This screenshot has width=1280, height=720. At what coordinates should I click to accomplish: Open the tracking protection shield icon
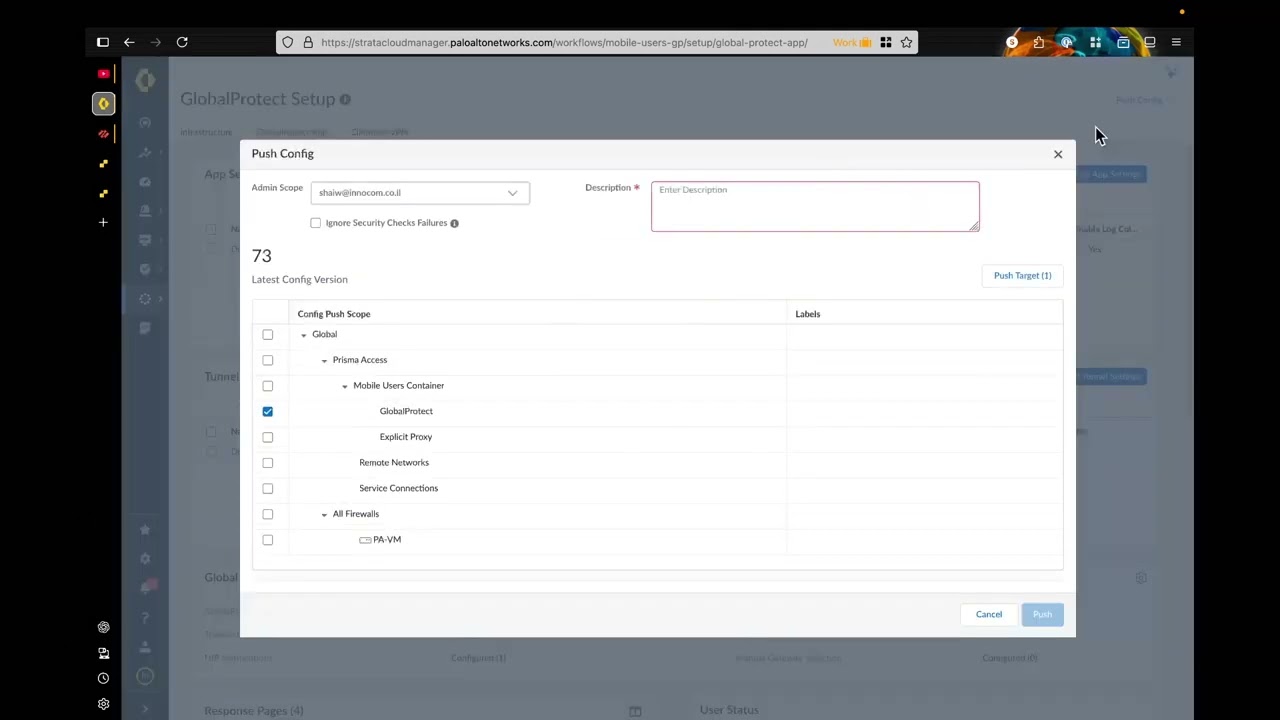click(288, 42)
